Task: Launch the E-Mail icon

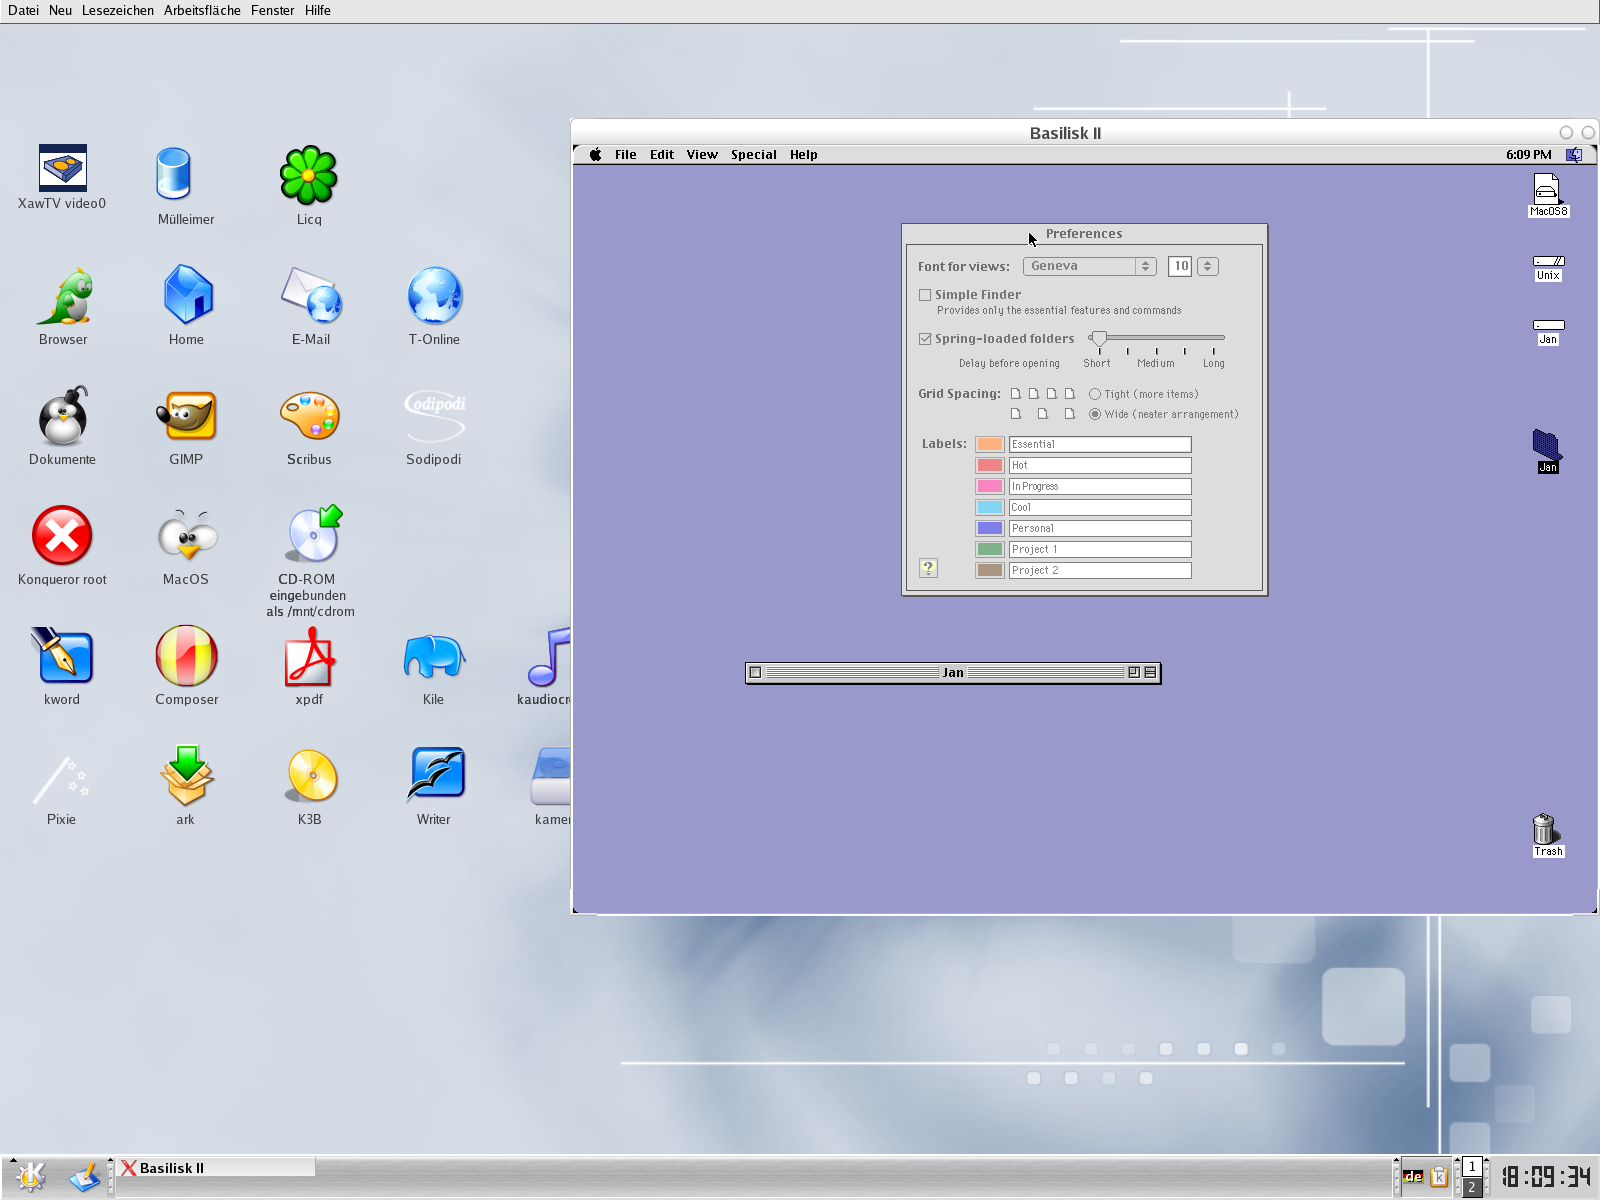Action: 311,295
